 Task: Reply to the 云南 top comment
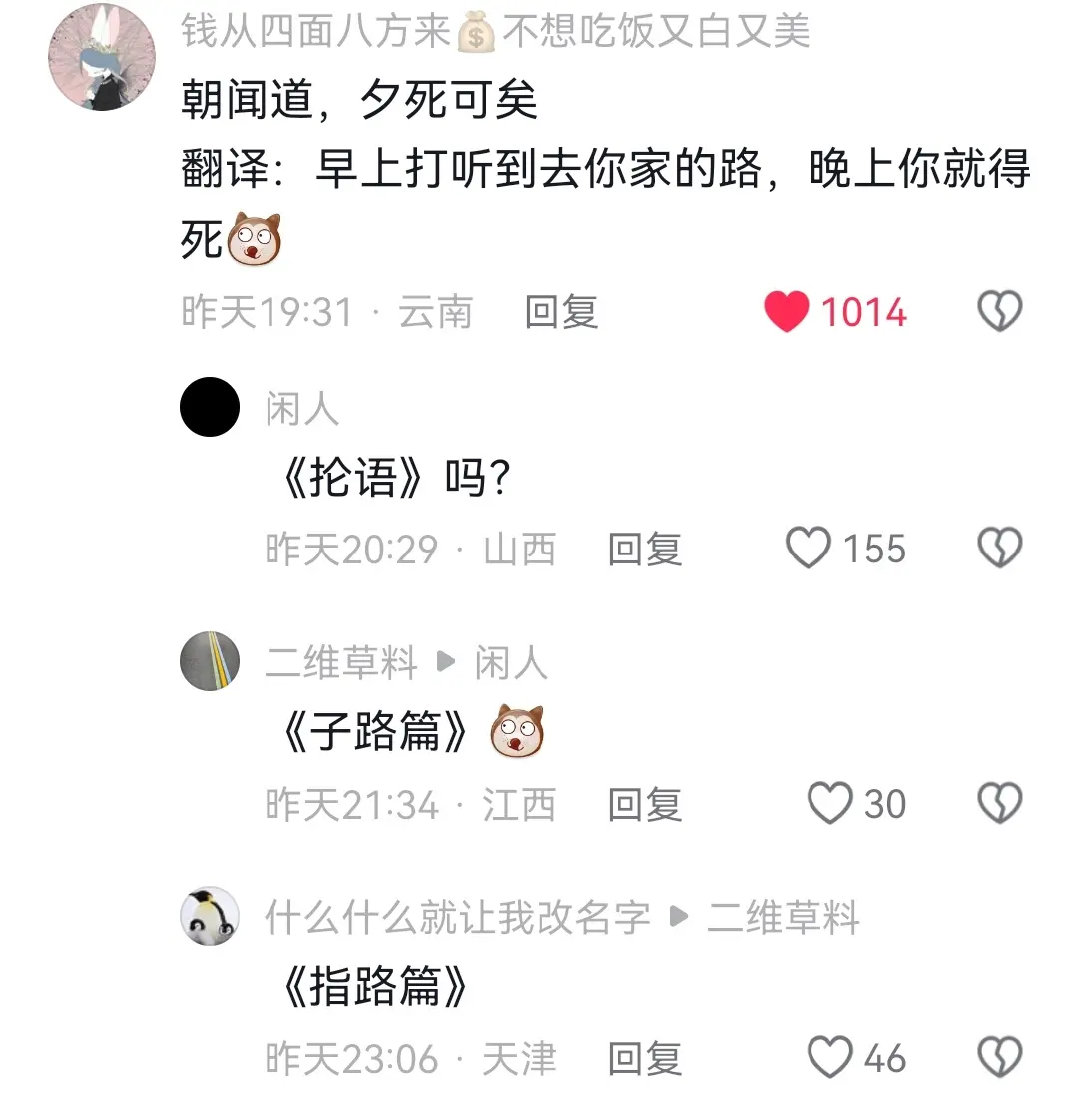coord(562,311)
